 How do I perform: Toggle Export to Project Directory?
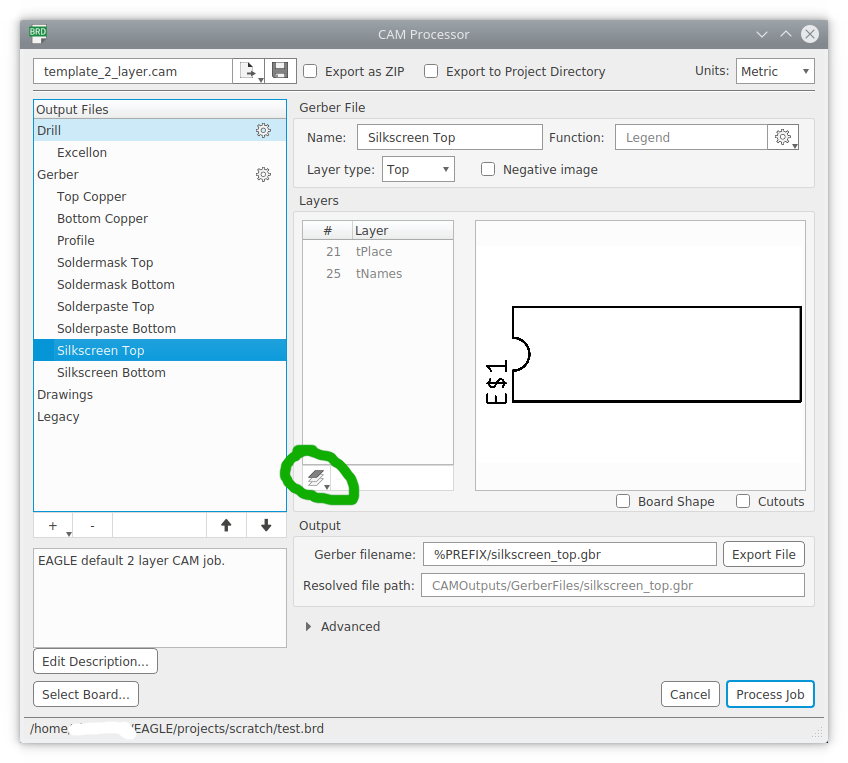tap(431, 71)
